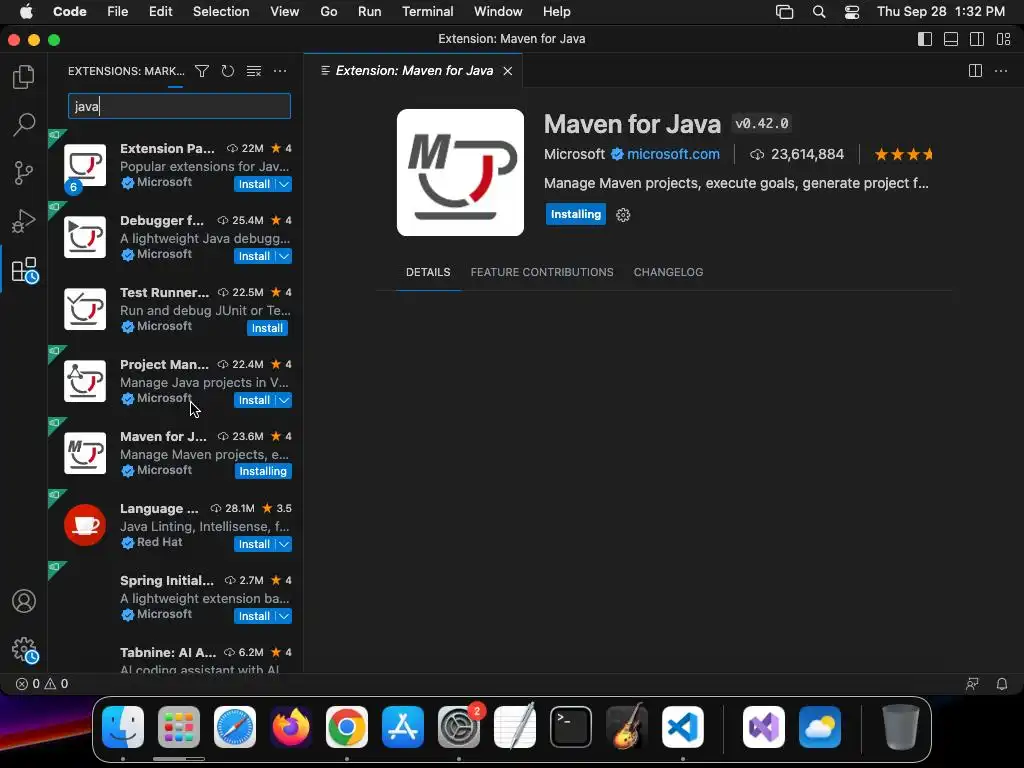
Task: Select Maven for Java list entry title
Action: click(163, 436)
